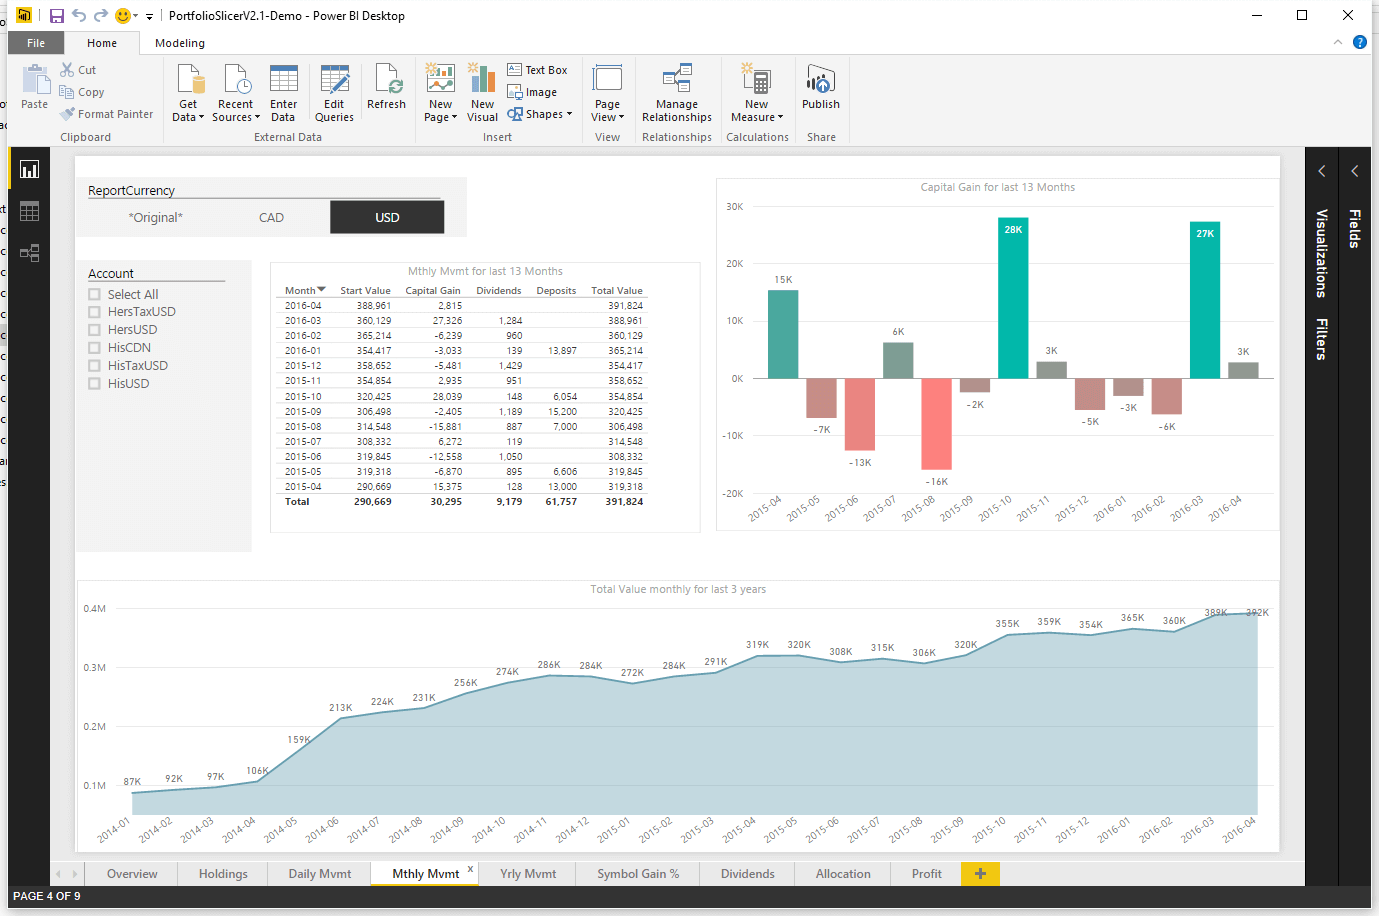Switch to the Modeling ribbon tab

[x=180, y=43]
